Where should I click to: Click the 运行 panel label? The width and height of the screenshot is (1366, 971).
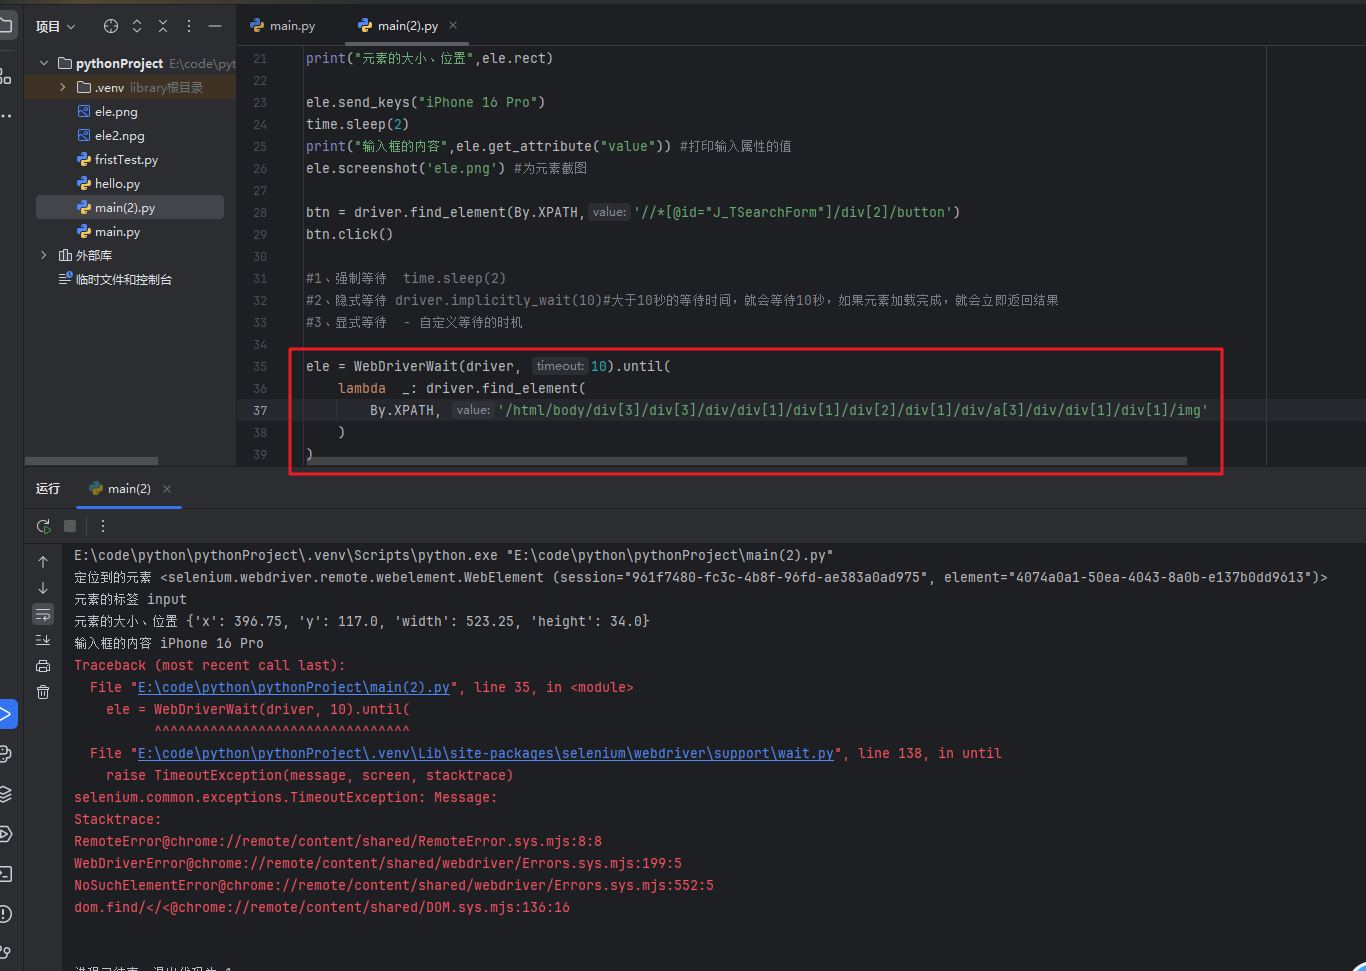coord(48,488)
